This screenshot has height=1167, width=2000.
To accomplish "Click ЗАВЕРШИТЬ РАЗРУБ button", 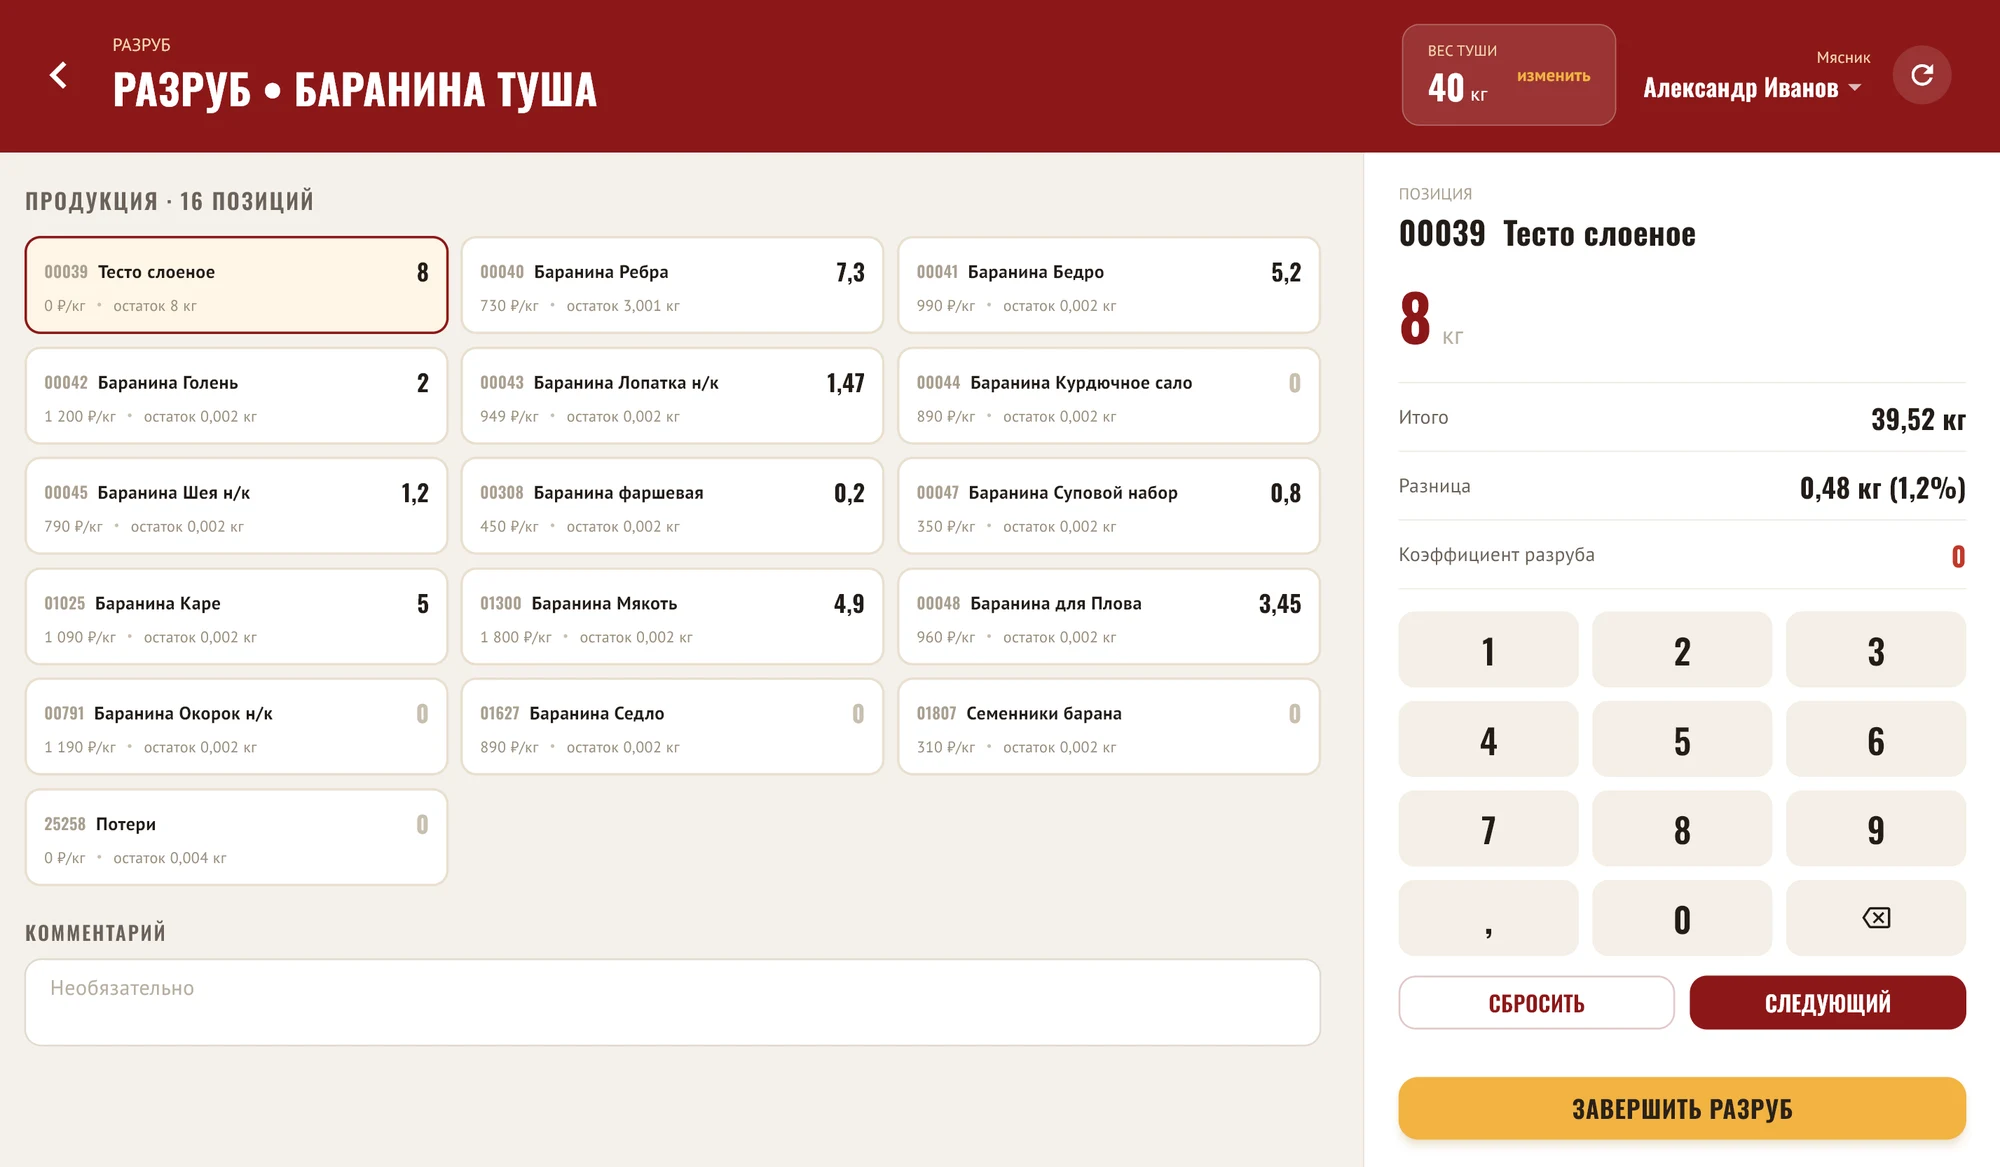I will 1682,1108.
